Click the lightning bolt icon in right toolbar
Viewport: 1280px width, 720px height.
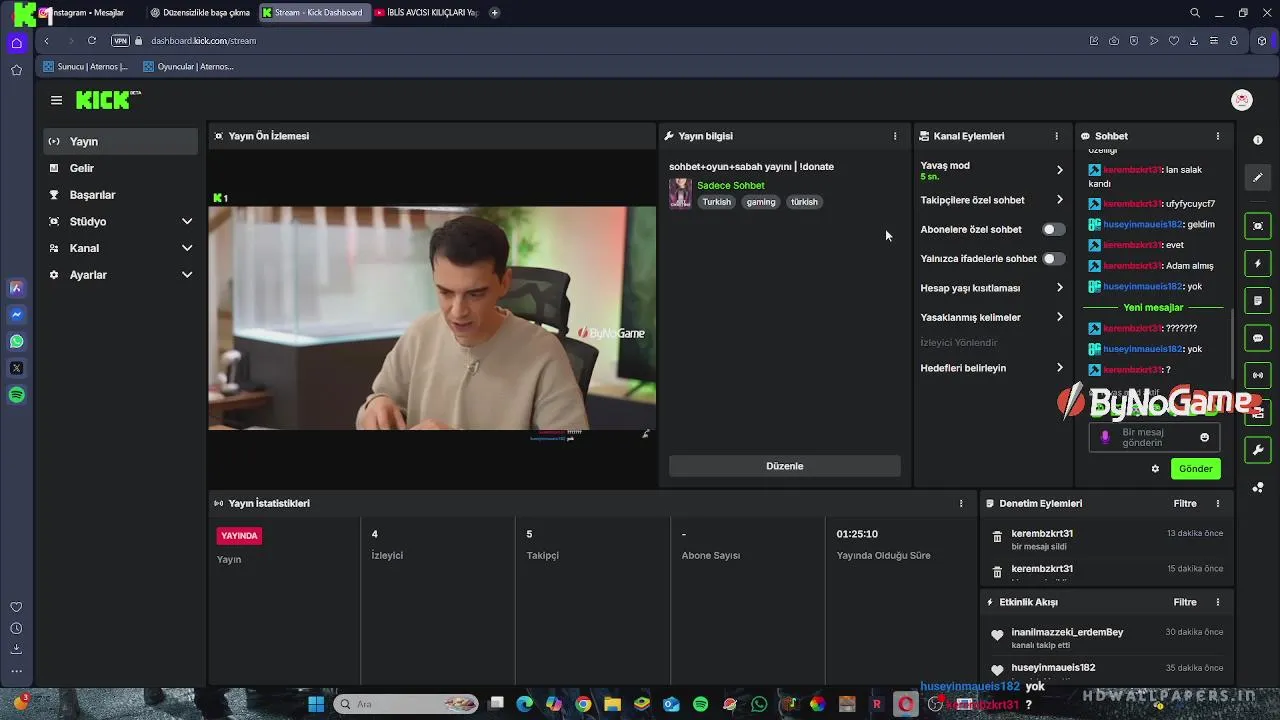coord(1258,264)
